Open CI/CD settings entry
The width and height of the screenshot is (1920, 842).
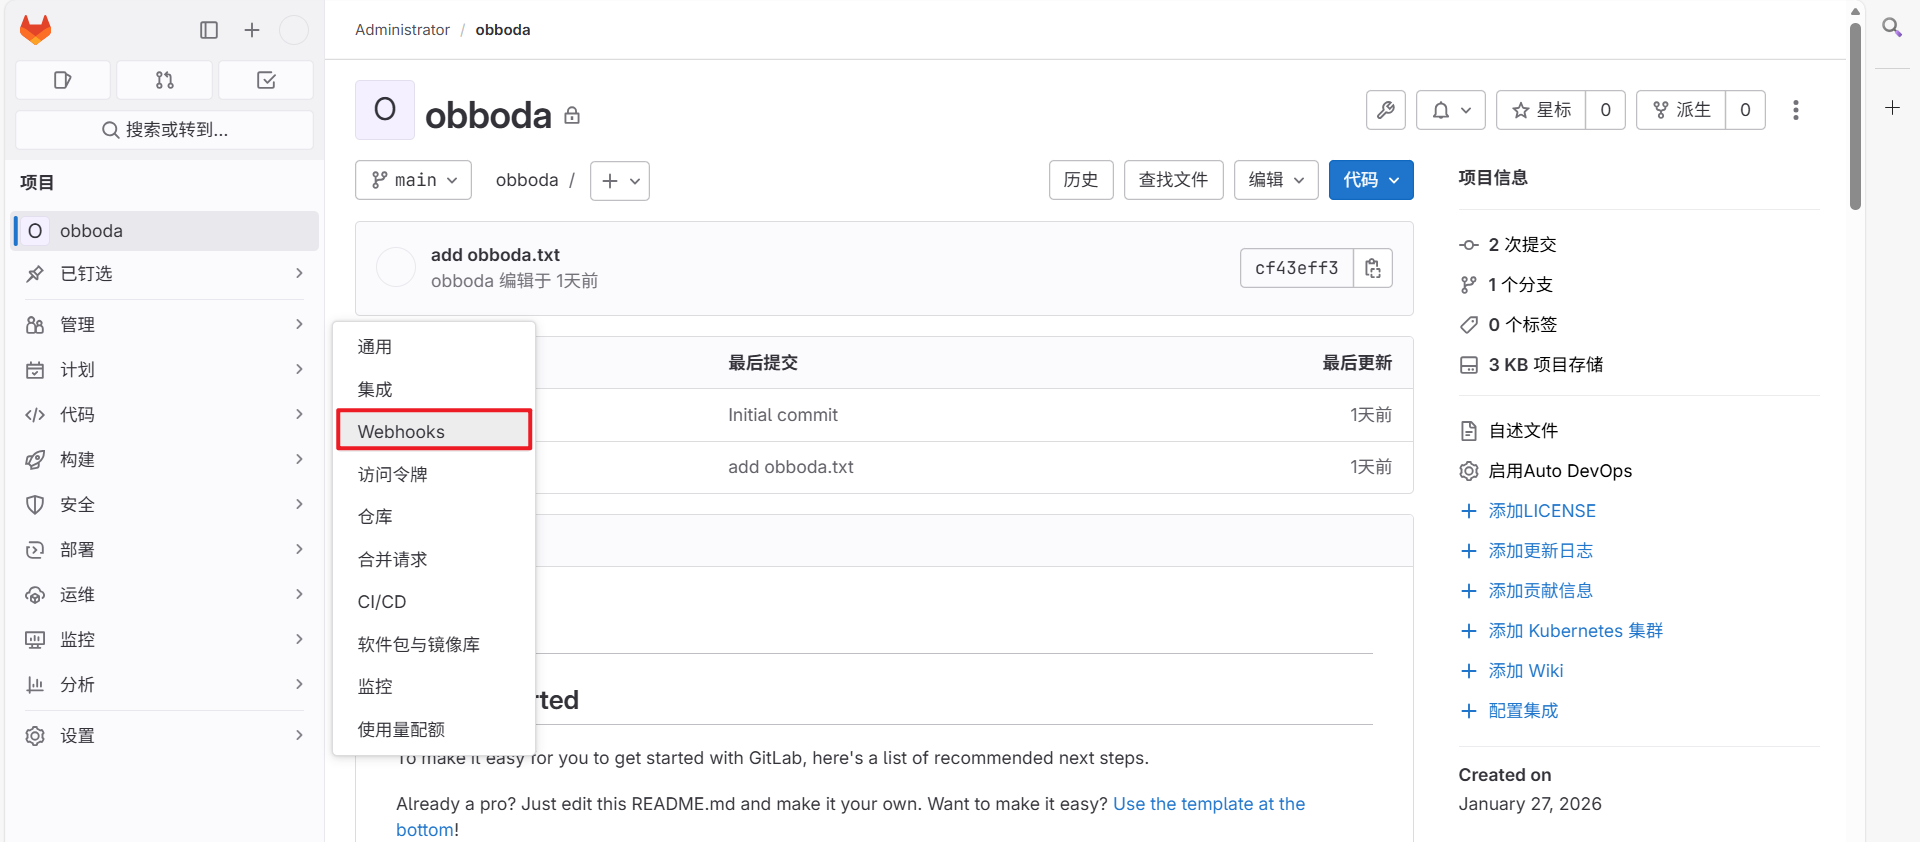click(x=434, y=602)
